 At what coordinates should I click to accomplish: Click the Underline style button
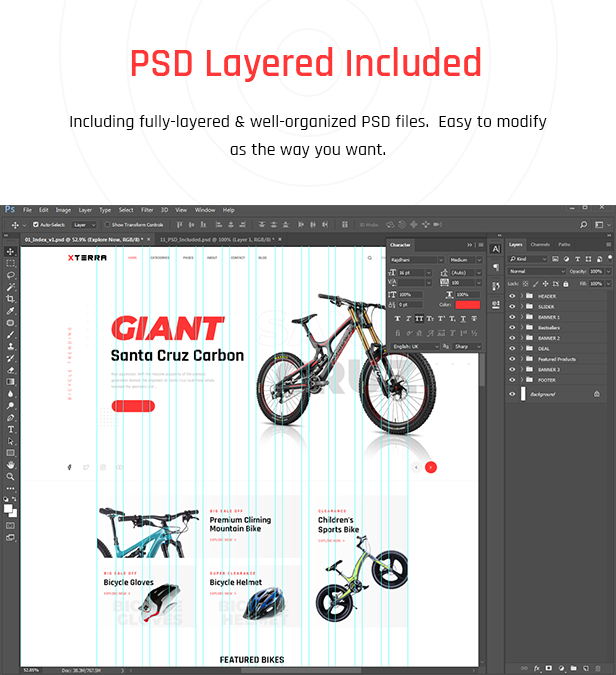click(x=463, y=319)
